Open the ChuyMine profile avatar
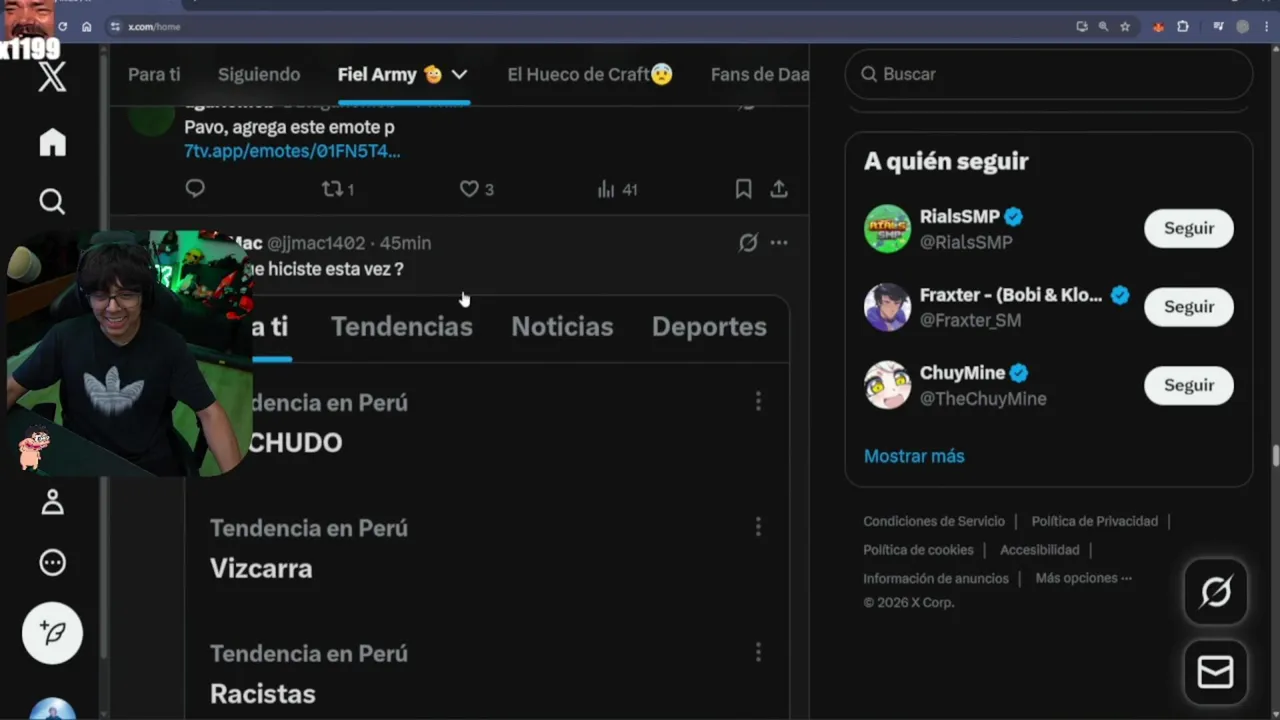 (x=887, y=385)
